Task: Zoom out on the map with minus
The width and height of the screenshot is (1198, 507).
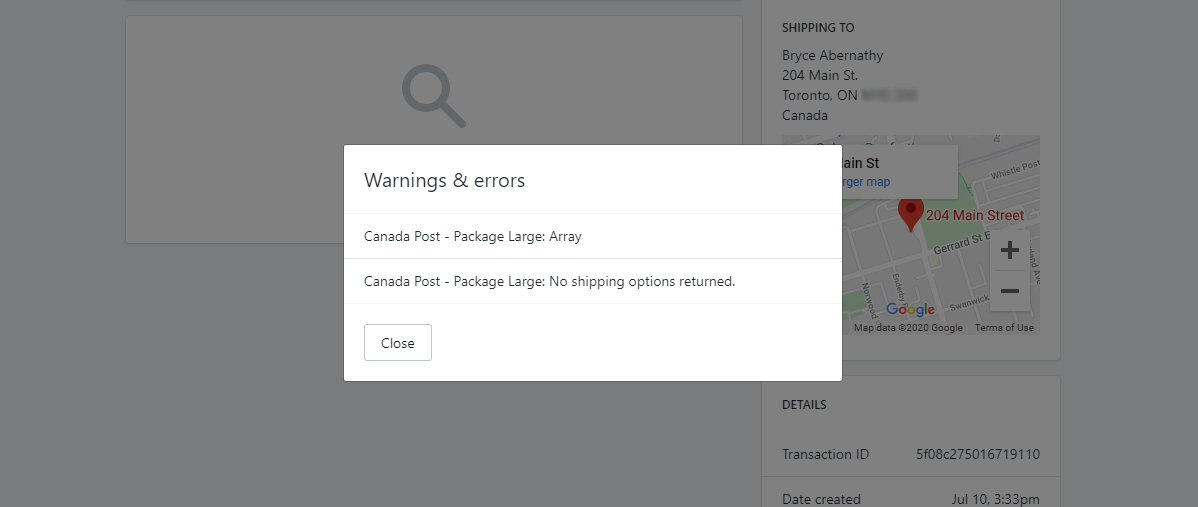Action: click(1009, 291)
